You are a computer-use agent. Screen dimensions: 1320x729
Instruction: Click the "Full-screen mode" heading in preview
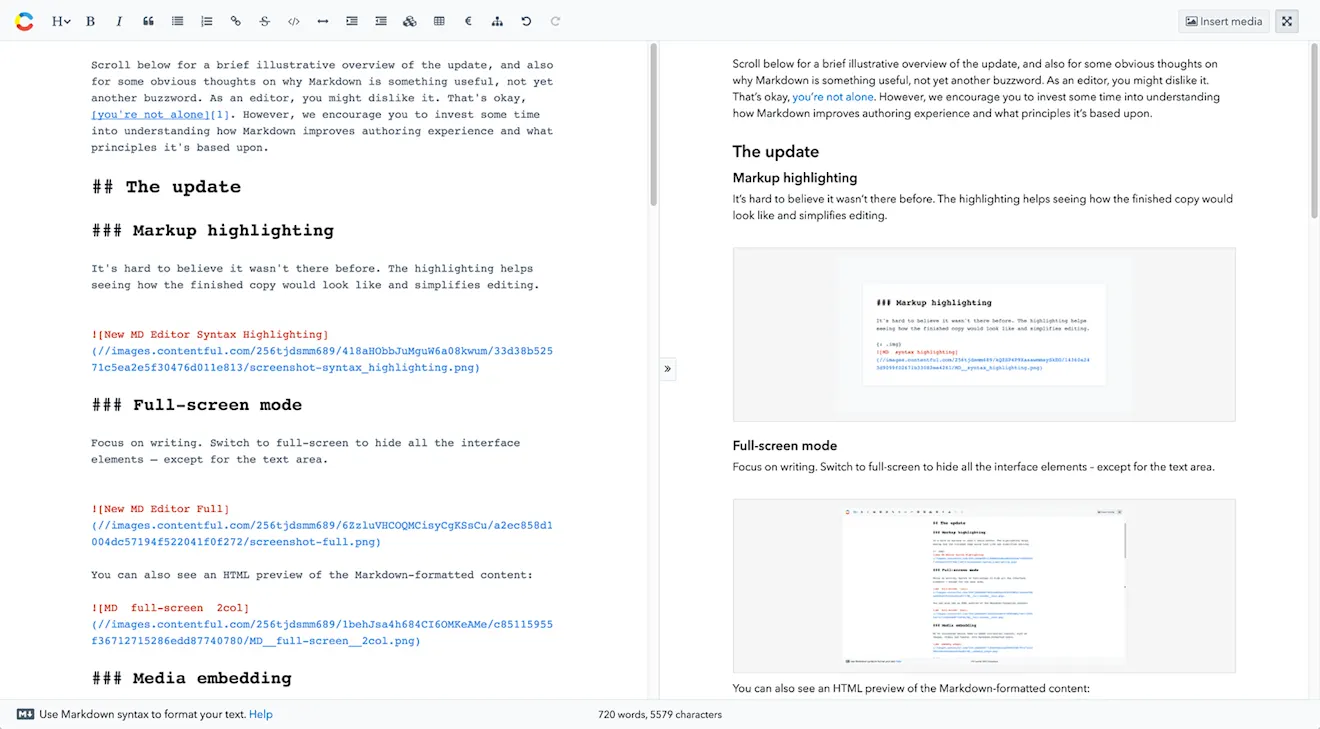[x=785, y=446]
